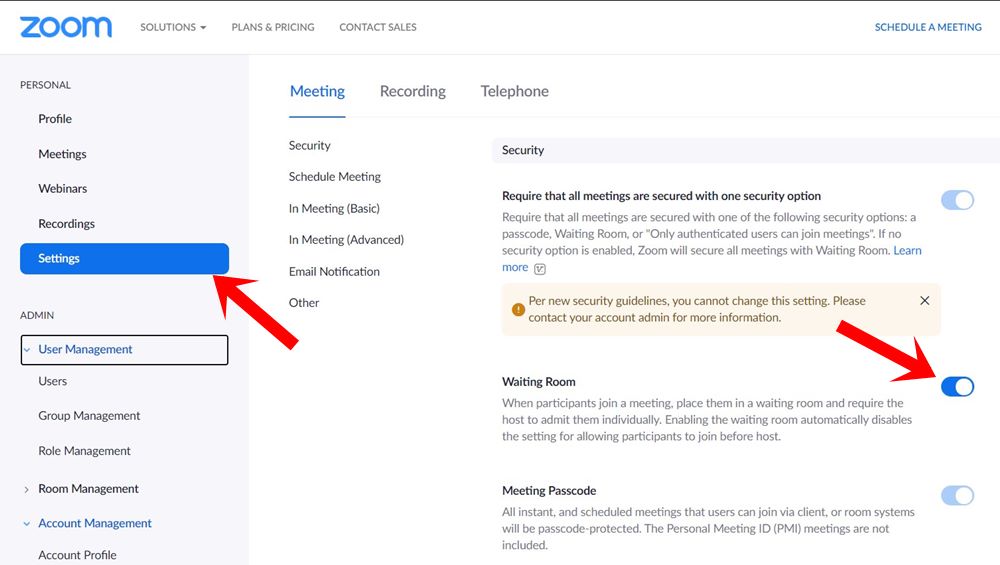Jump to Schedule Meeting section
The image size is (1000, 565).
click(x=334, y=177)
